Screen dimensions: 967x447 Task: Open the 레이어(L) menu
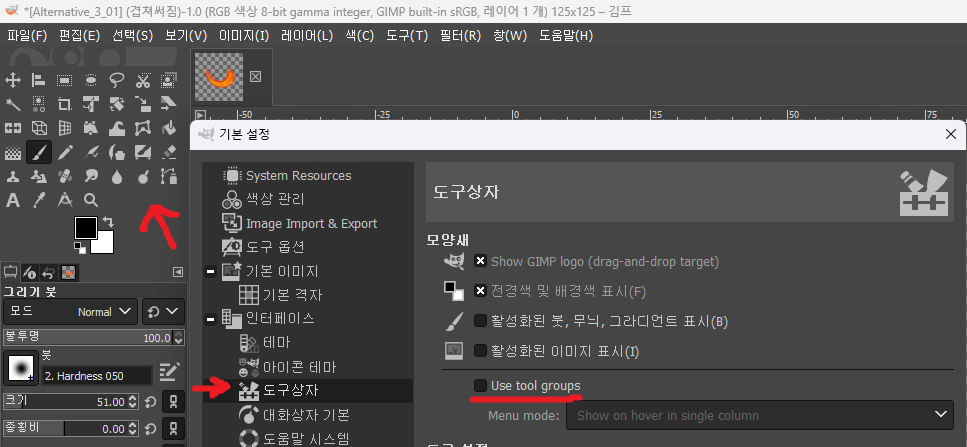(x=307, y=36)
